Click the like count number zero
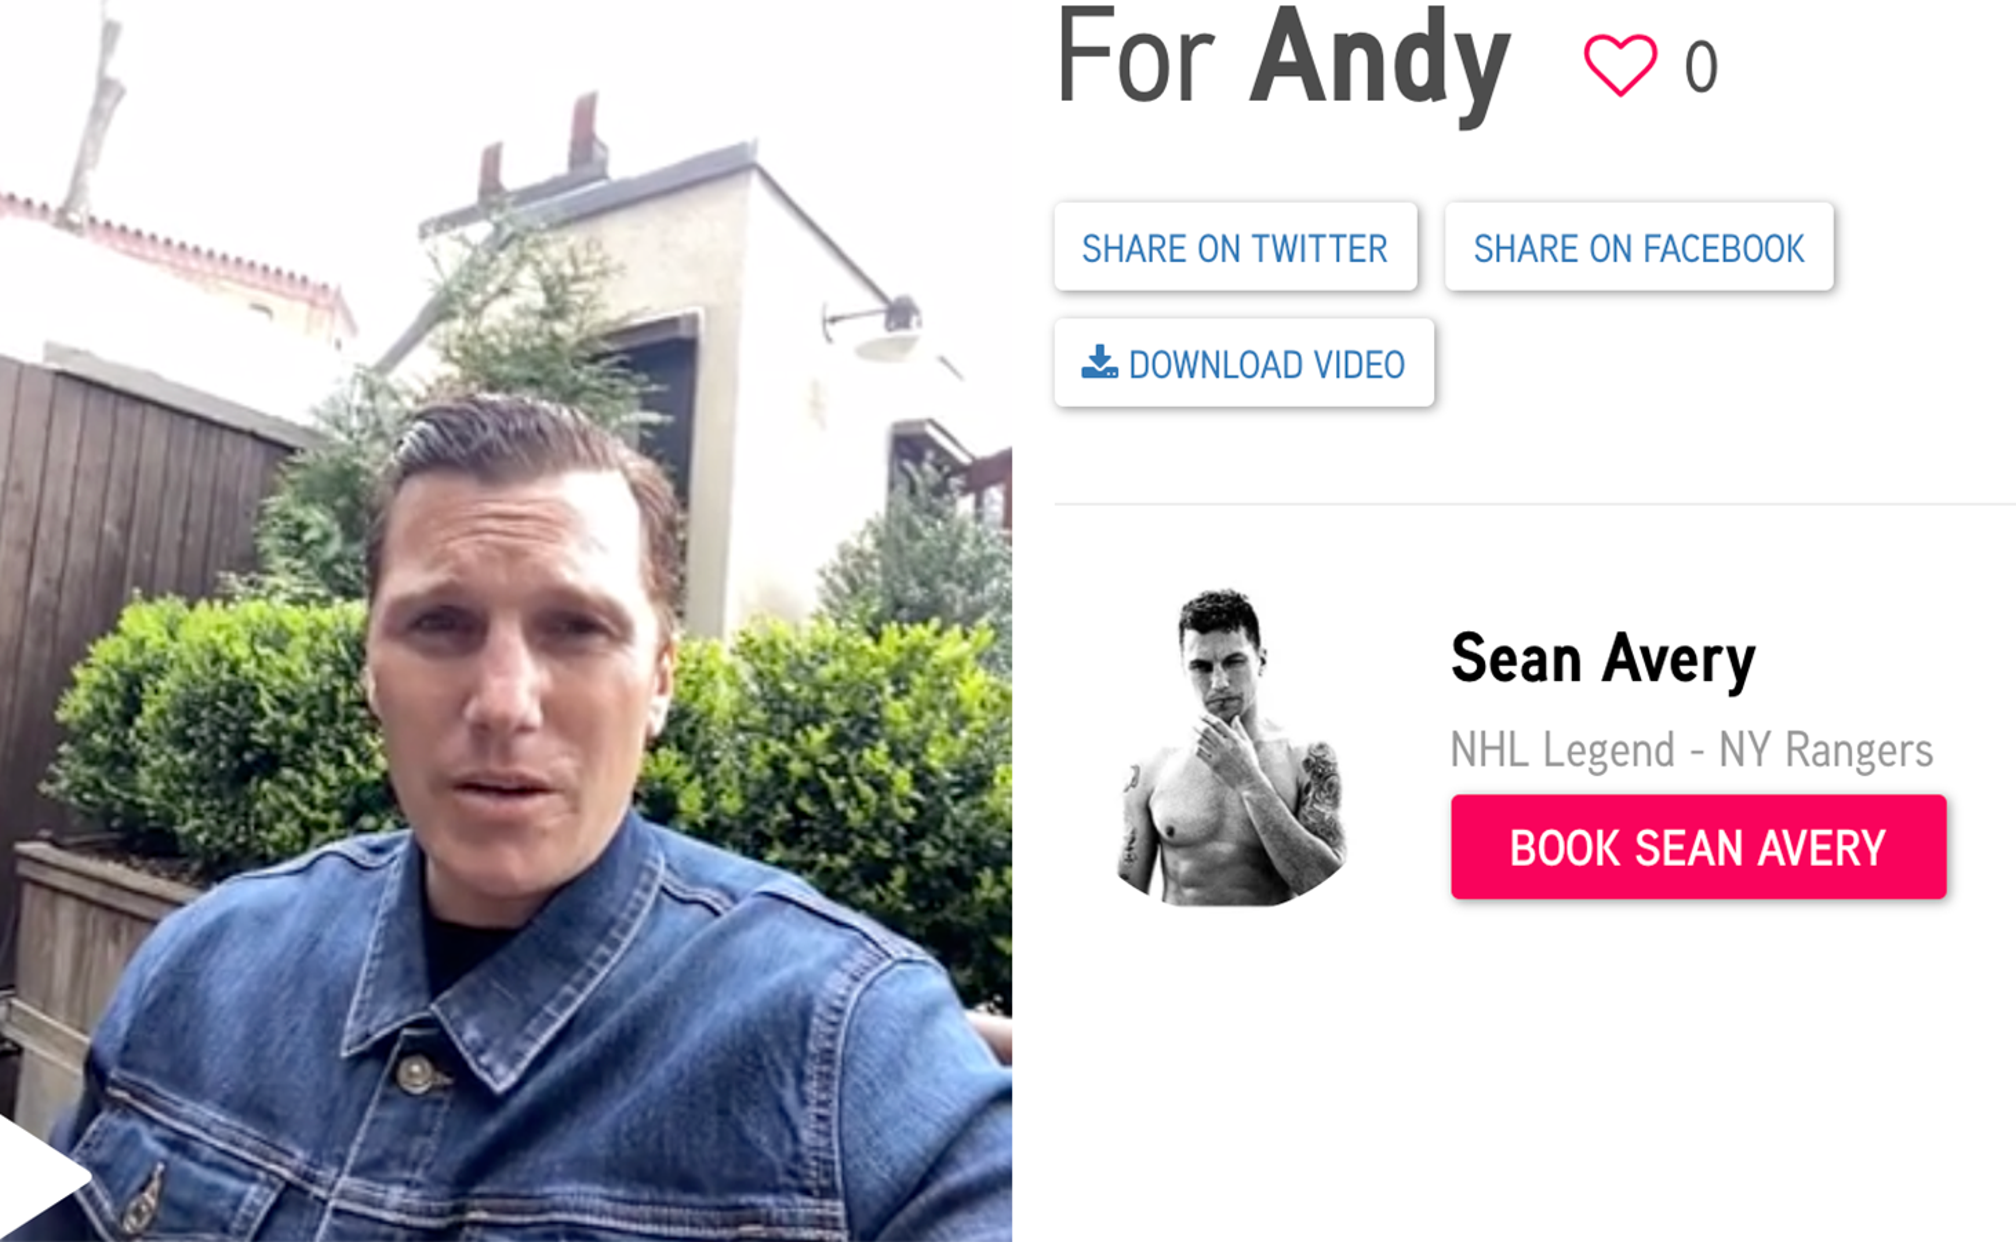Image resolution: width=2016 pixels, height=1242 pixels. [1701, 67]
